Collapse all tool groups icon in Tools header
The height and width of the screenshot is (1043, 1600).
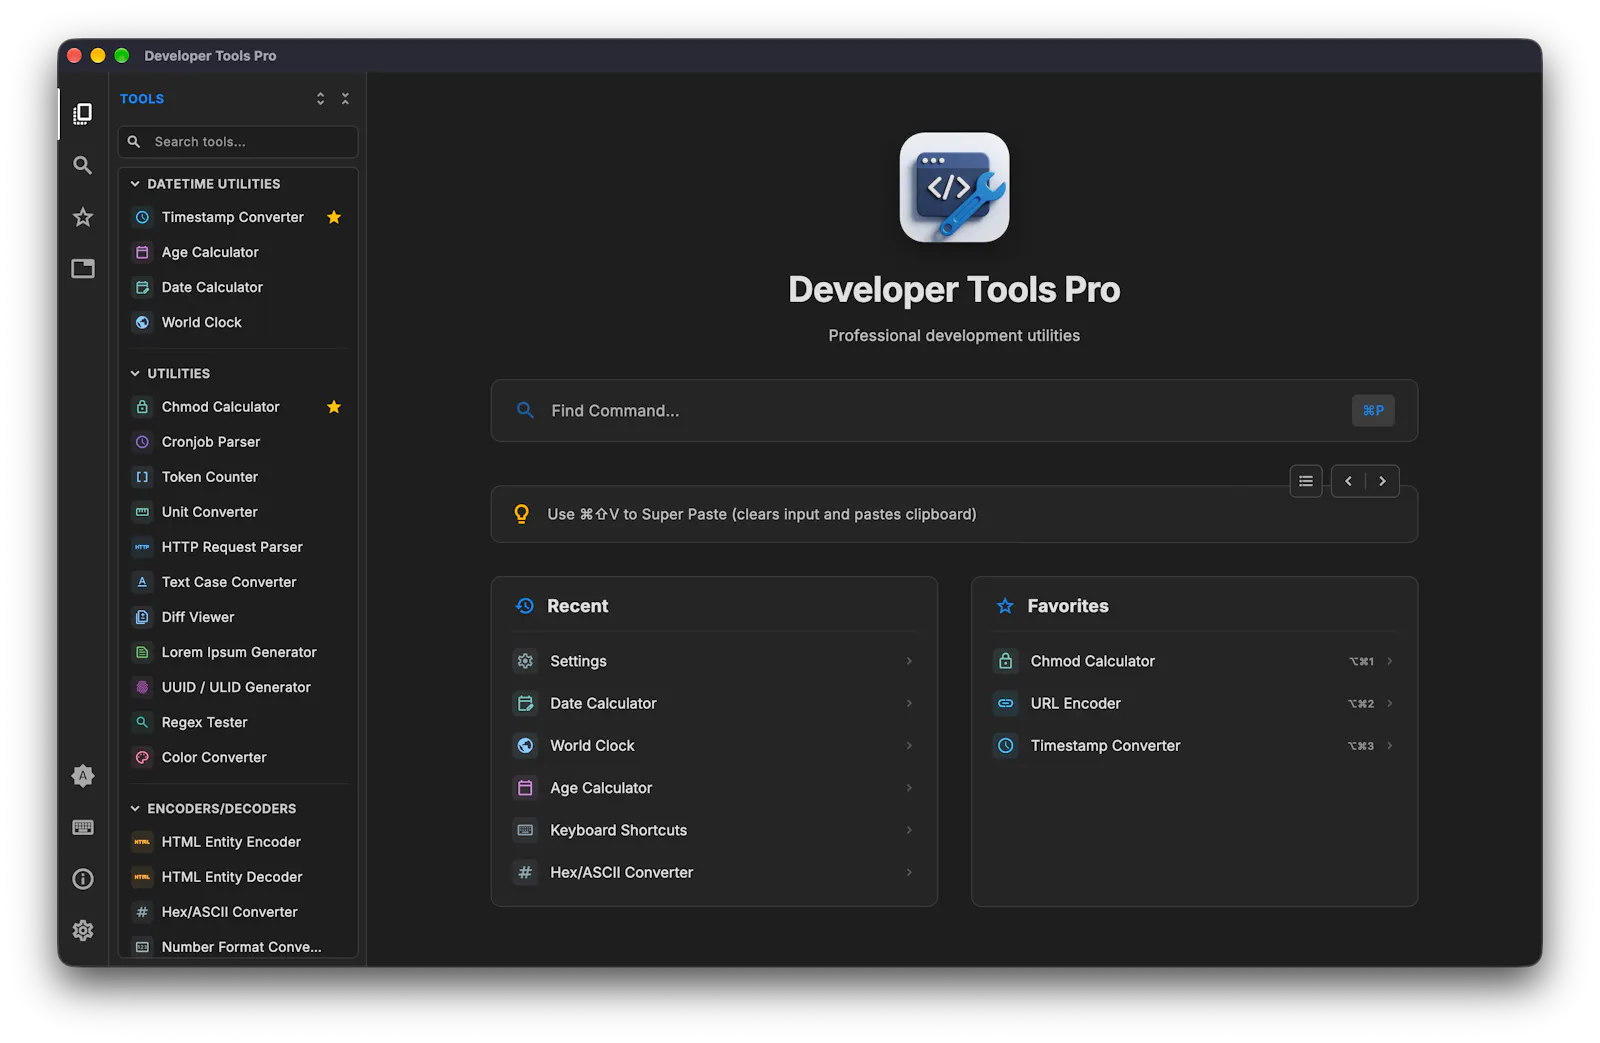(x=345, y=99)
